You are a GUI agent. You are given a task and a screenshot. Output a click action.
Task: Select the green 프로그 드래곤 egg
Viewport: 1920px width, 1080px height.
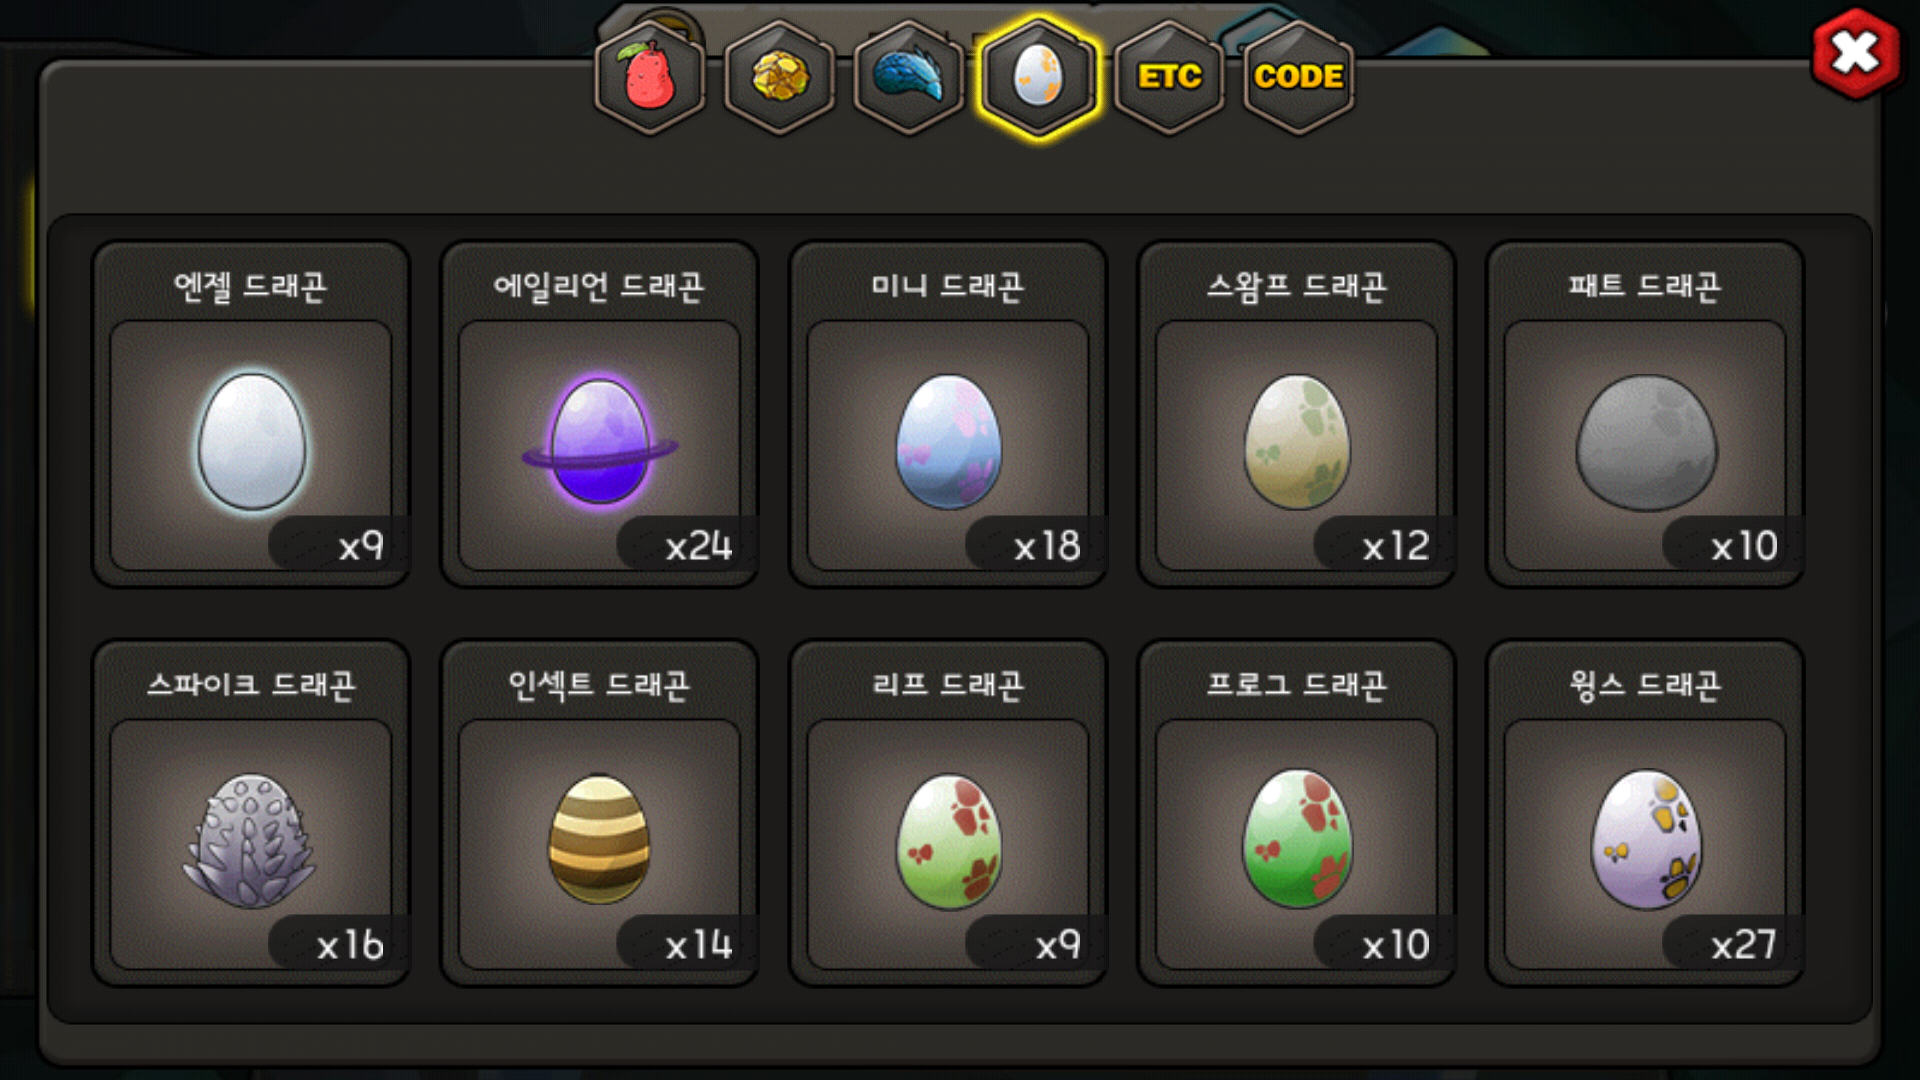pos(1297,839)
